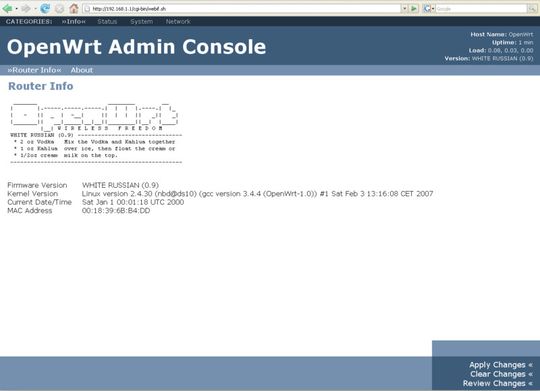Click the Google search input box
Image resolution: width=540 pixels, height=391 pixels.
tap(481, 9)
